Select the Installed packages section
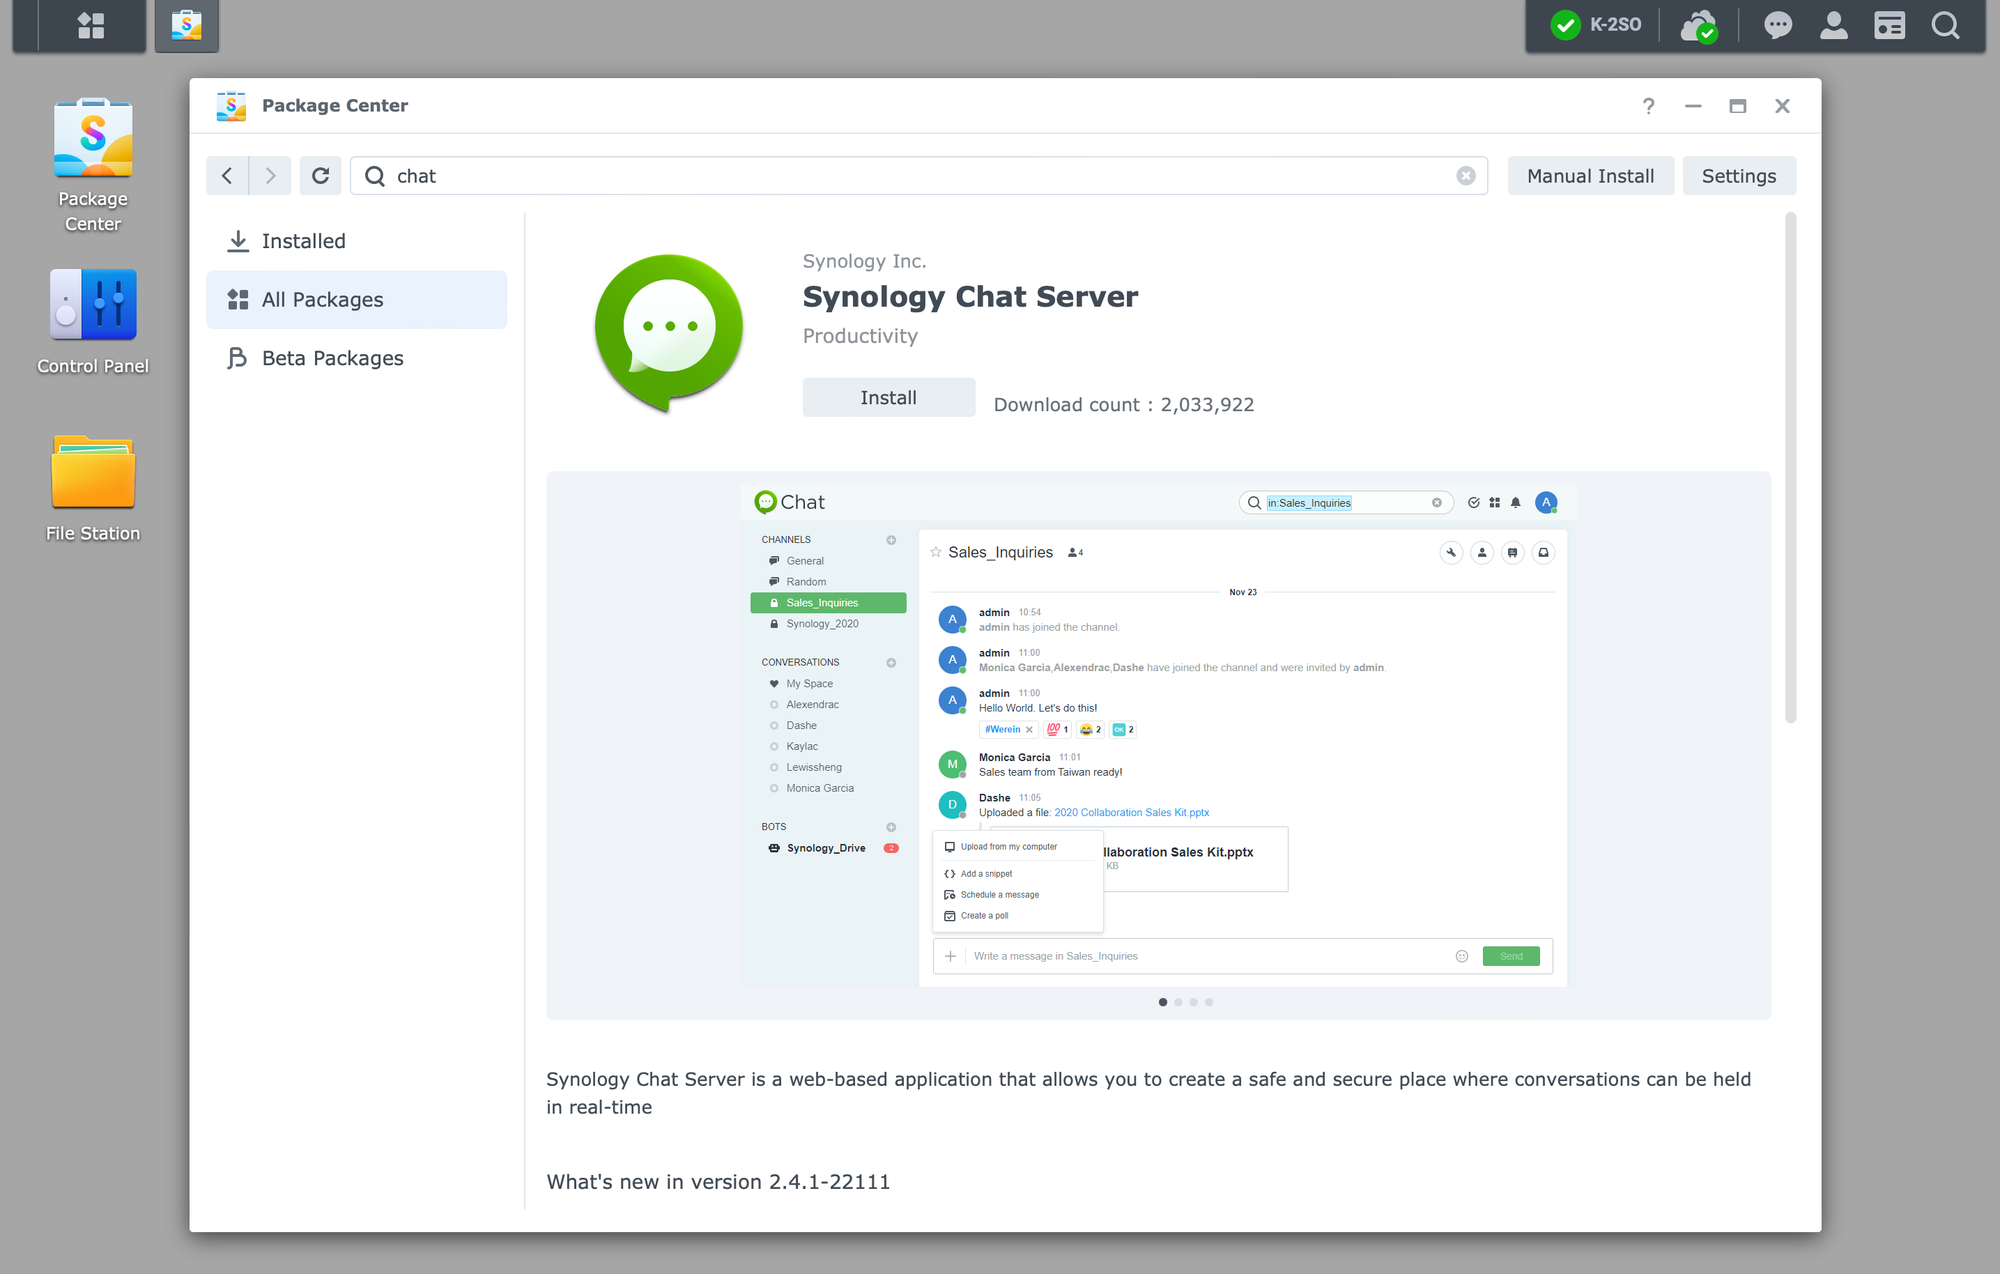Image resolution: width=2000 pixels, height=1274 pixels. (x=303, y=241)
